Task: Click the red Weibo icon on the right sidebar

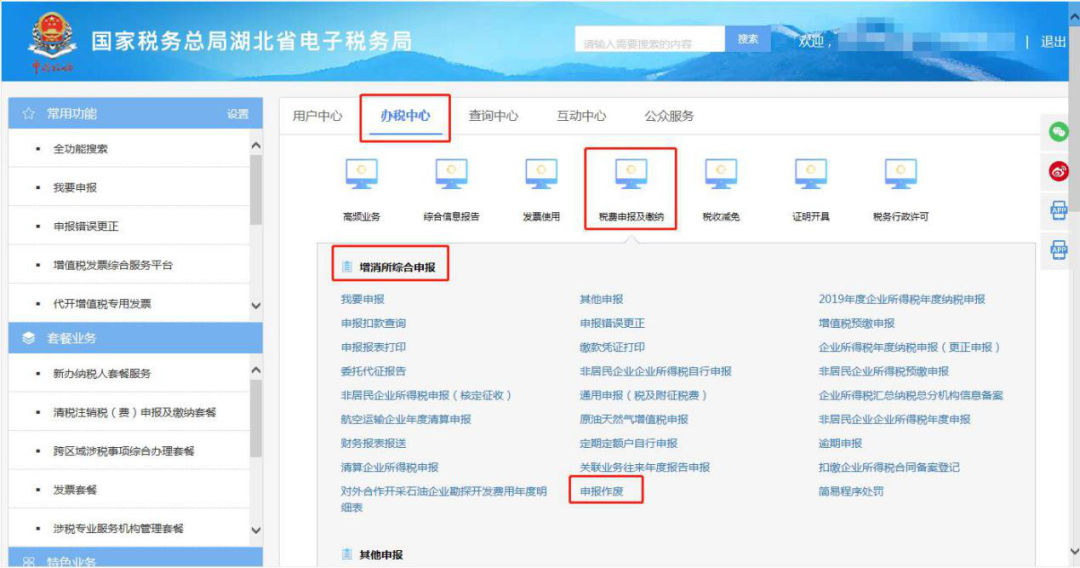Action: coord(1059,171)
